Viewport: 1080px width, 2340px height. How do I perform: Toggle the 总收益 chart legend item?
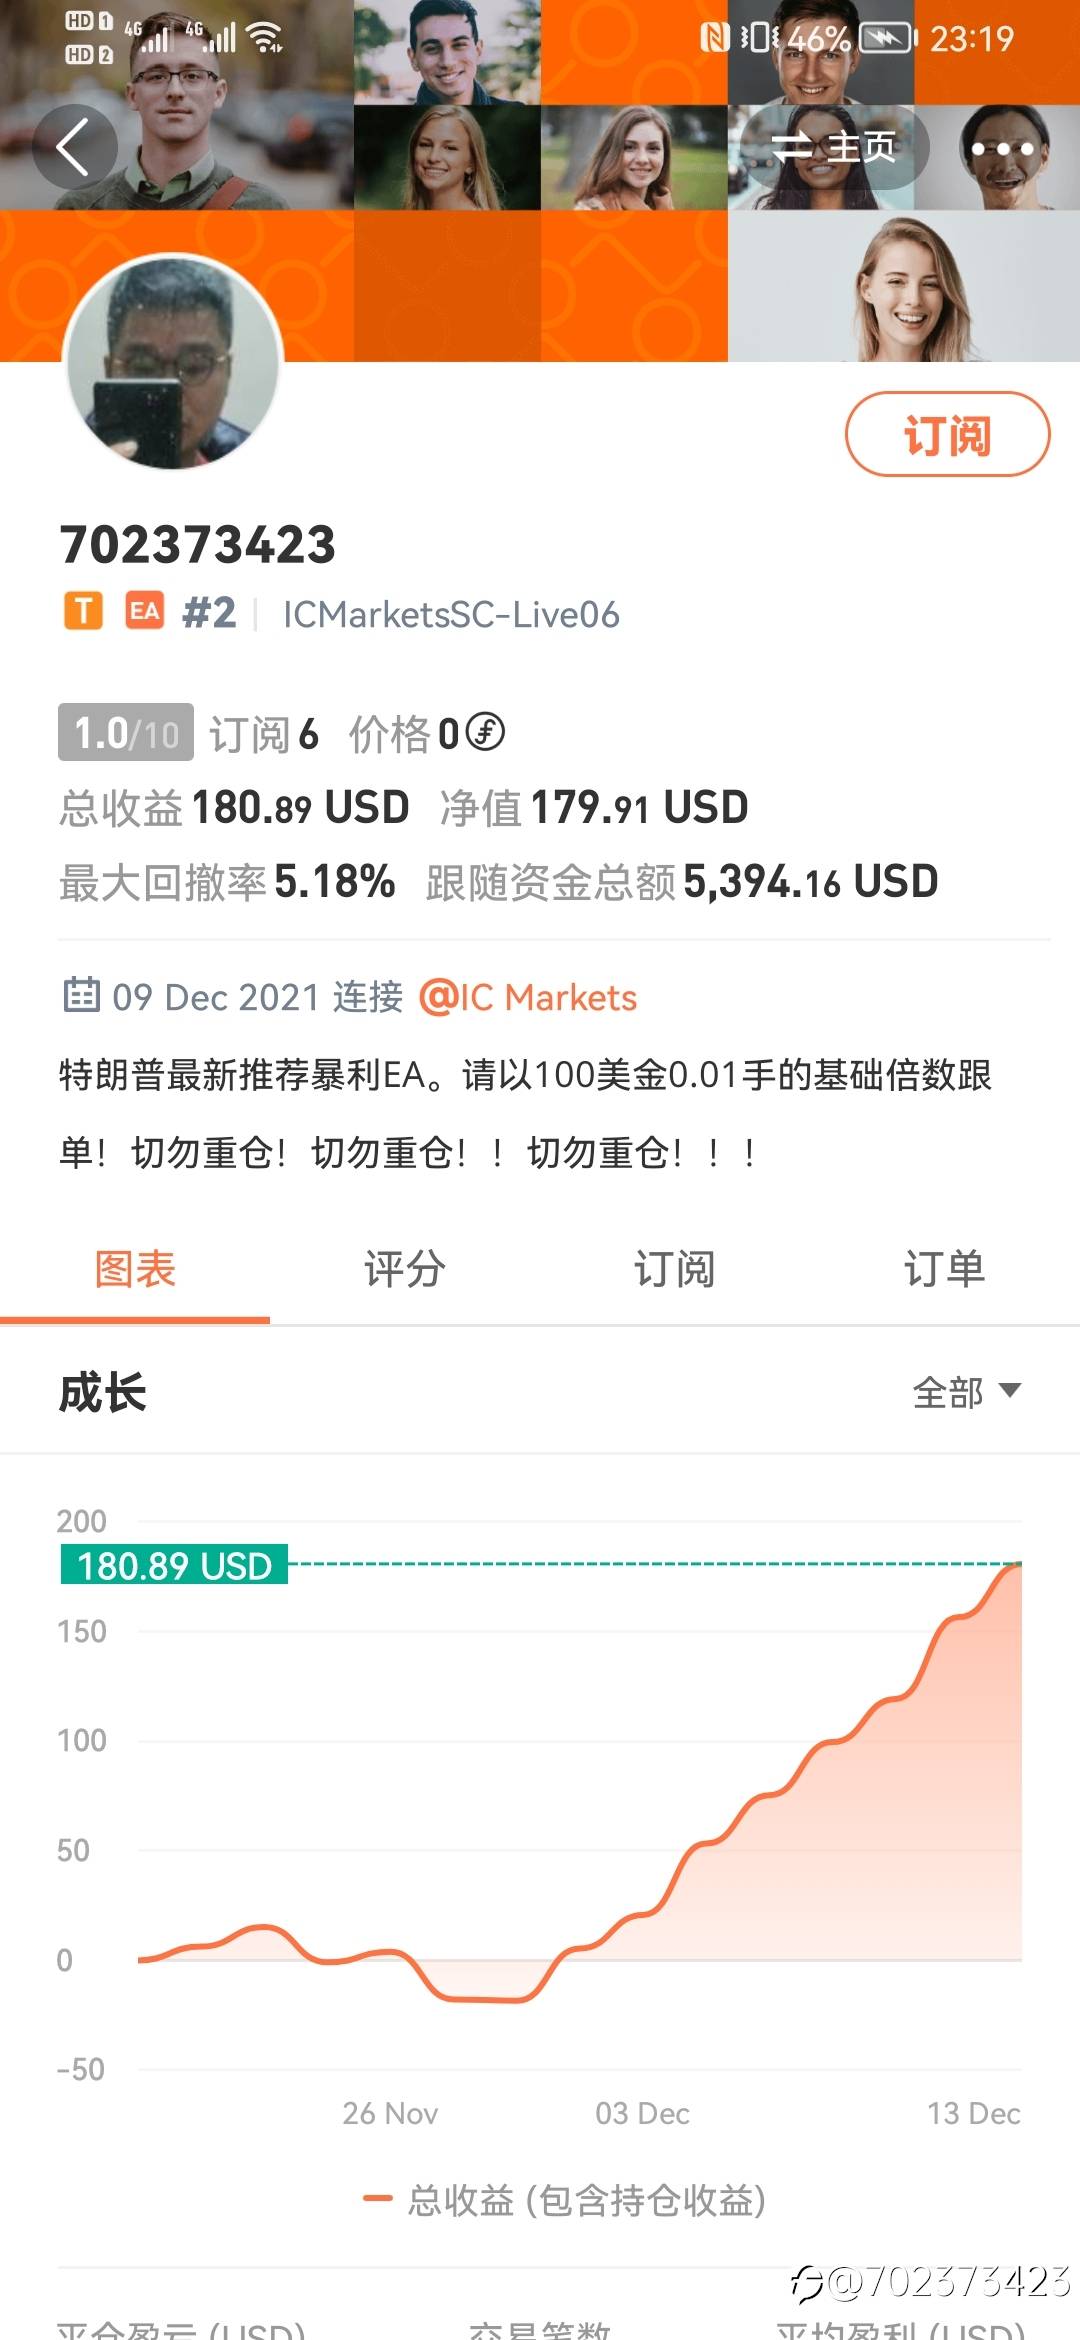(x=565, y=2200)
